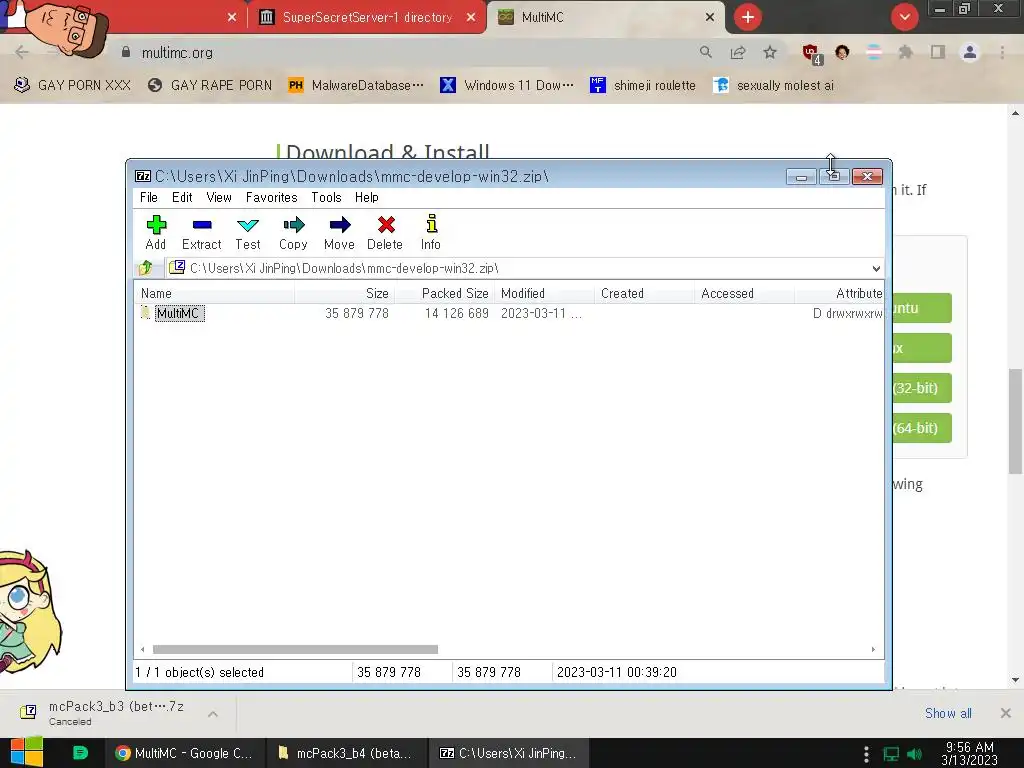Click the 7-Zip horizontal scrollbar thumb
The width and height of the screenshot is (1024, 768).
pyautogui.click(x=295, y=649)
